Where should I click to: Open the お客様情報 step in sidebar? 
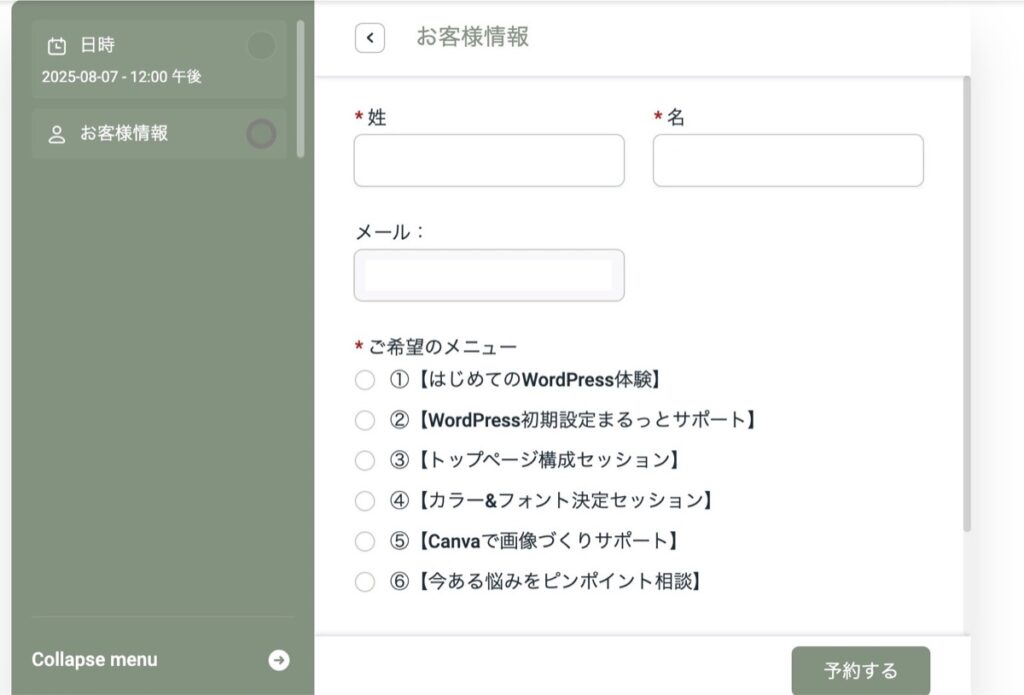click(x=159, y=134)
